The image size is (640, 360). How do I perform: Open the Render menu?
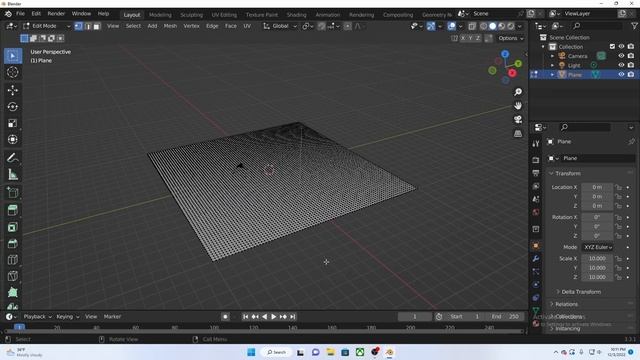56,14
